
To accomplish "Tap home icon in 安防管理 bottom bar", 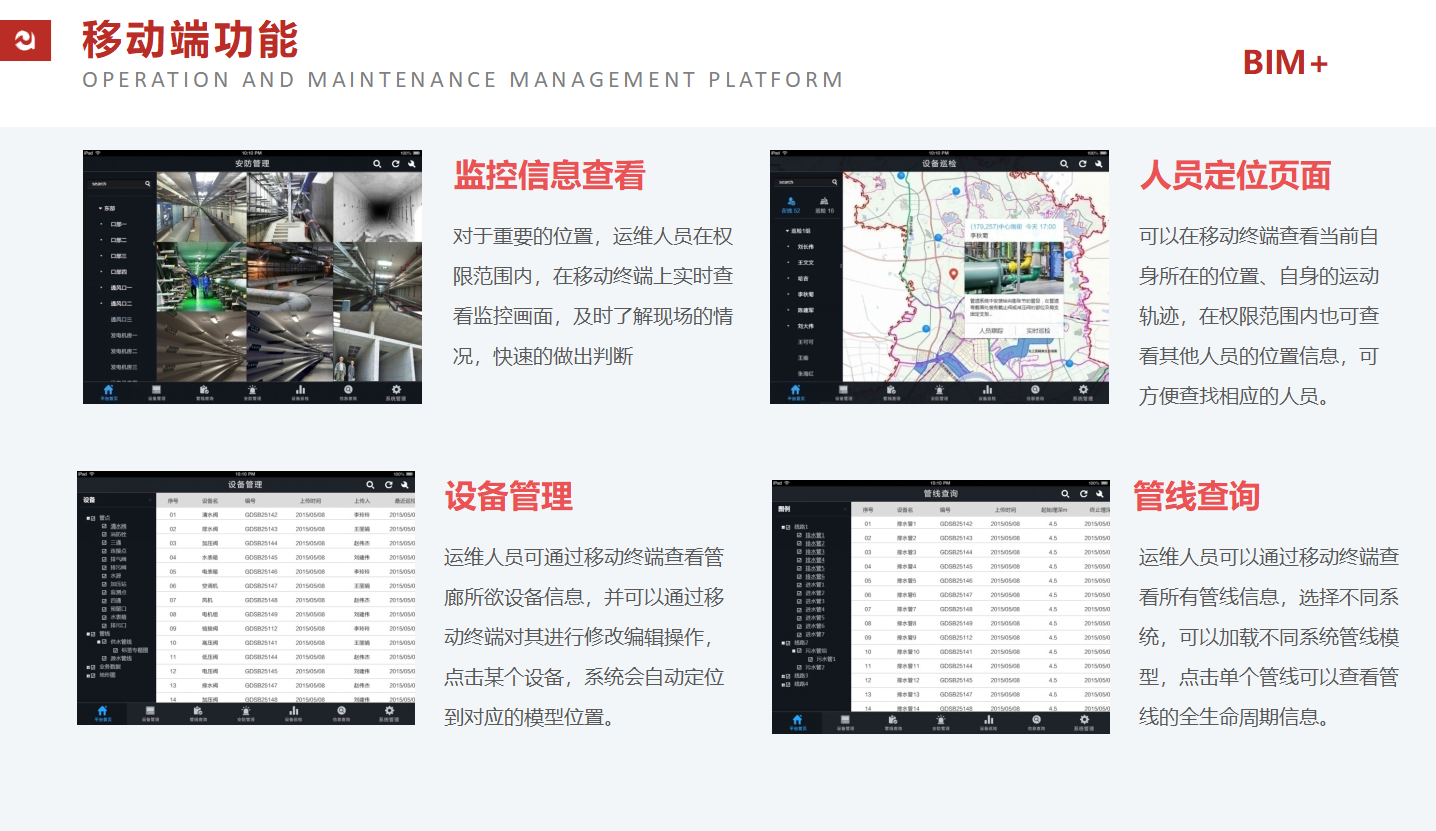I will [x=106, y=391].
